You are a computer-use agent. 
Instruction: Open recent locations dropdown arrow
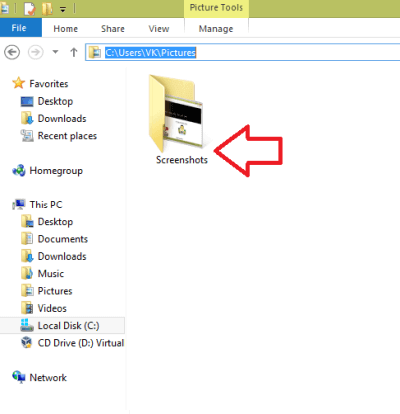[x=55, y=52]
